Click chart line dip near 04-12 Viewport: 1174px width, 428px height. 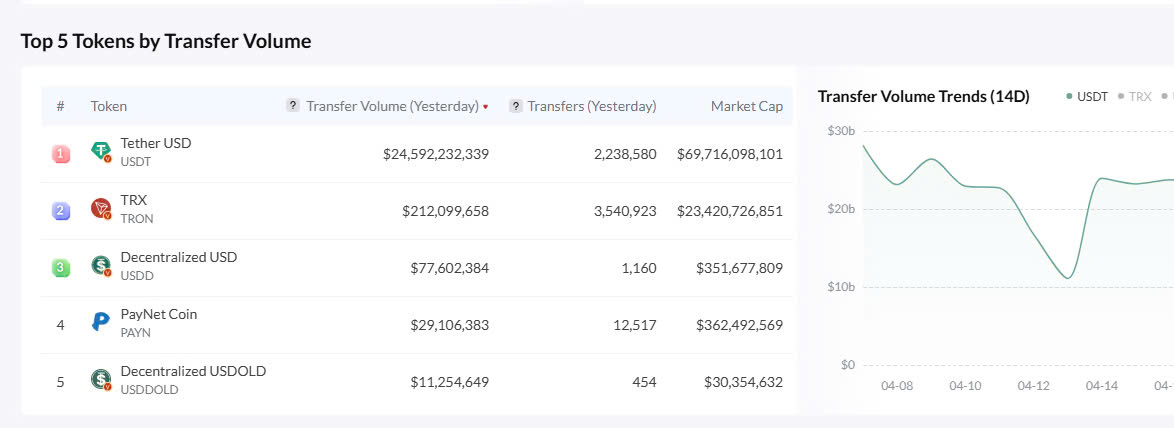[1068, 277]
